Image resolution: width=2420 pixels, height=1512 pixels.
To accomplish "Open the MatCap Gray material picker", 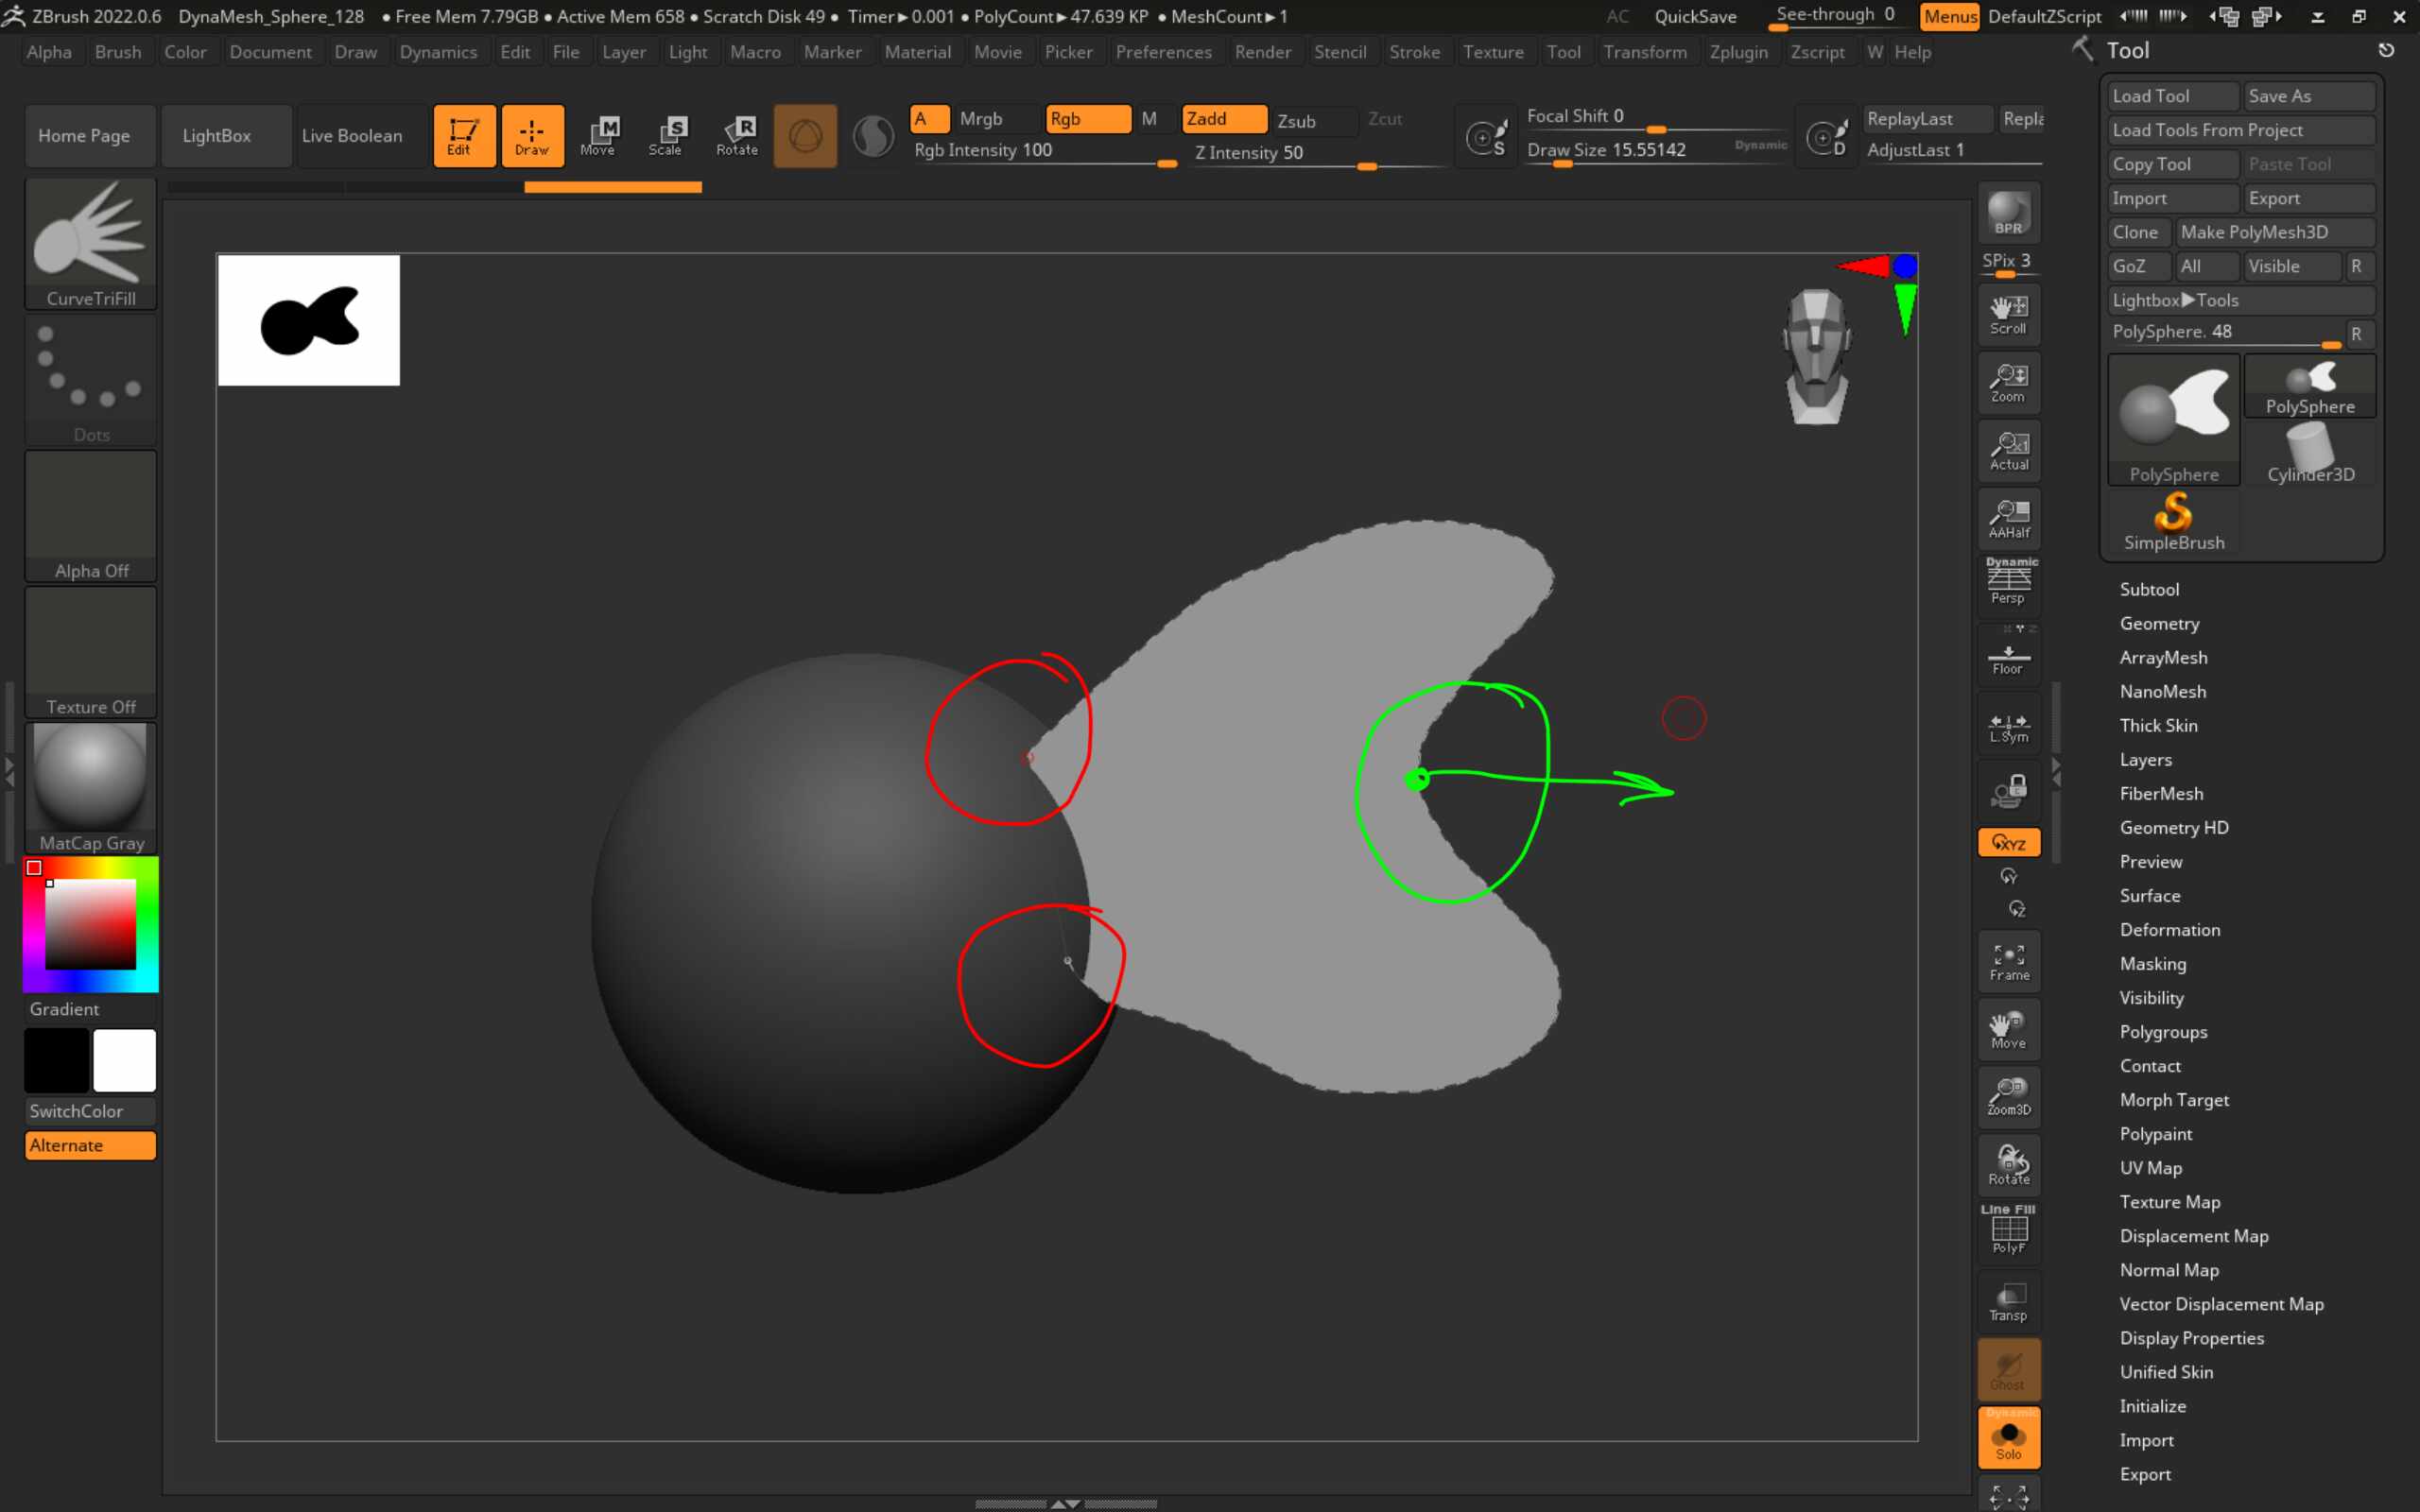I will click(x=91, y=787).
